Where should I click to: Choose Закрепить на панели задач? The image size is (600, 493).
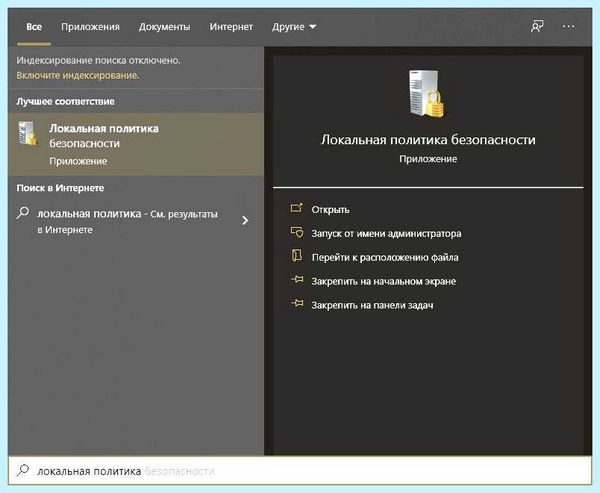click(372, 305)
